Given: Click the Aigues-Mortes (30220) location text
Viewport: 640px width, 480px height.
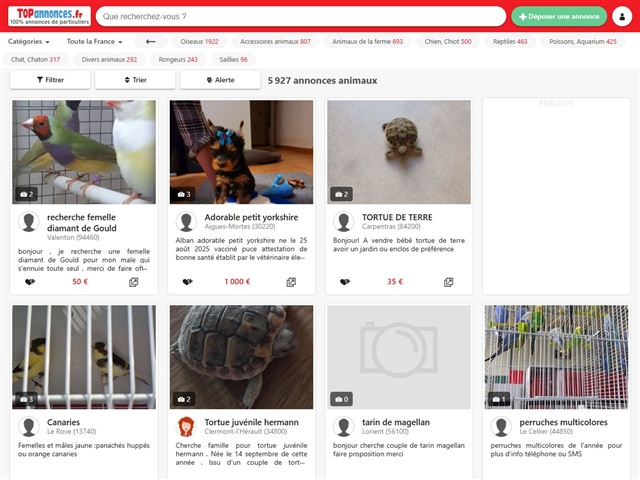Looking at the screenshot, I should click(240, 227).
